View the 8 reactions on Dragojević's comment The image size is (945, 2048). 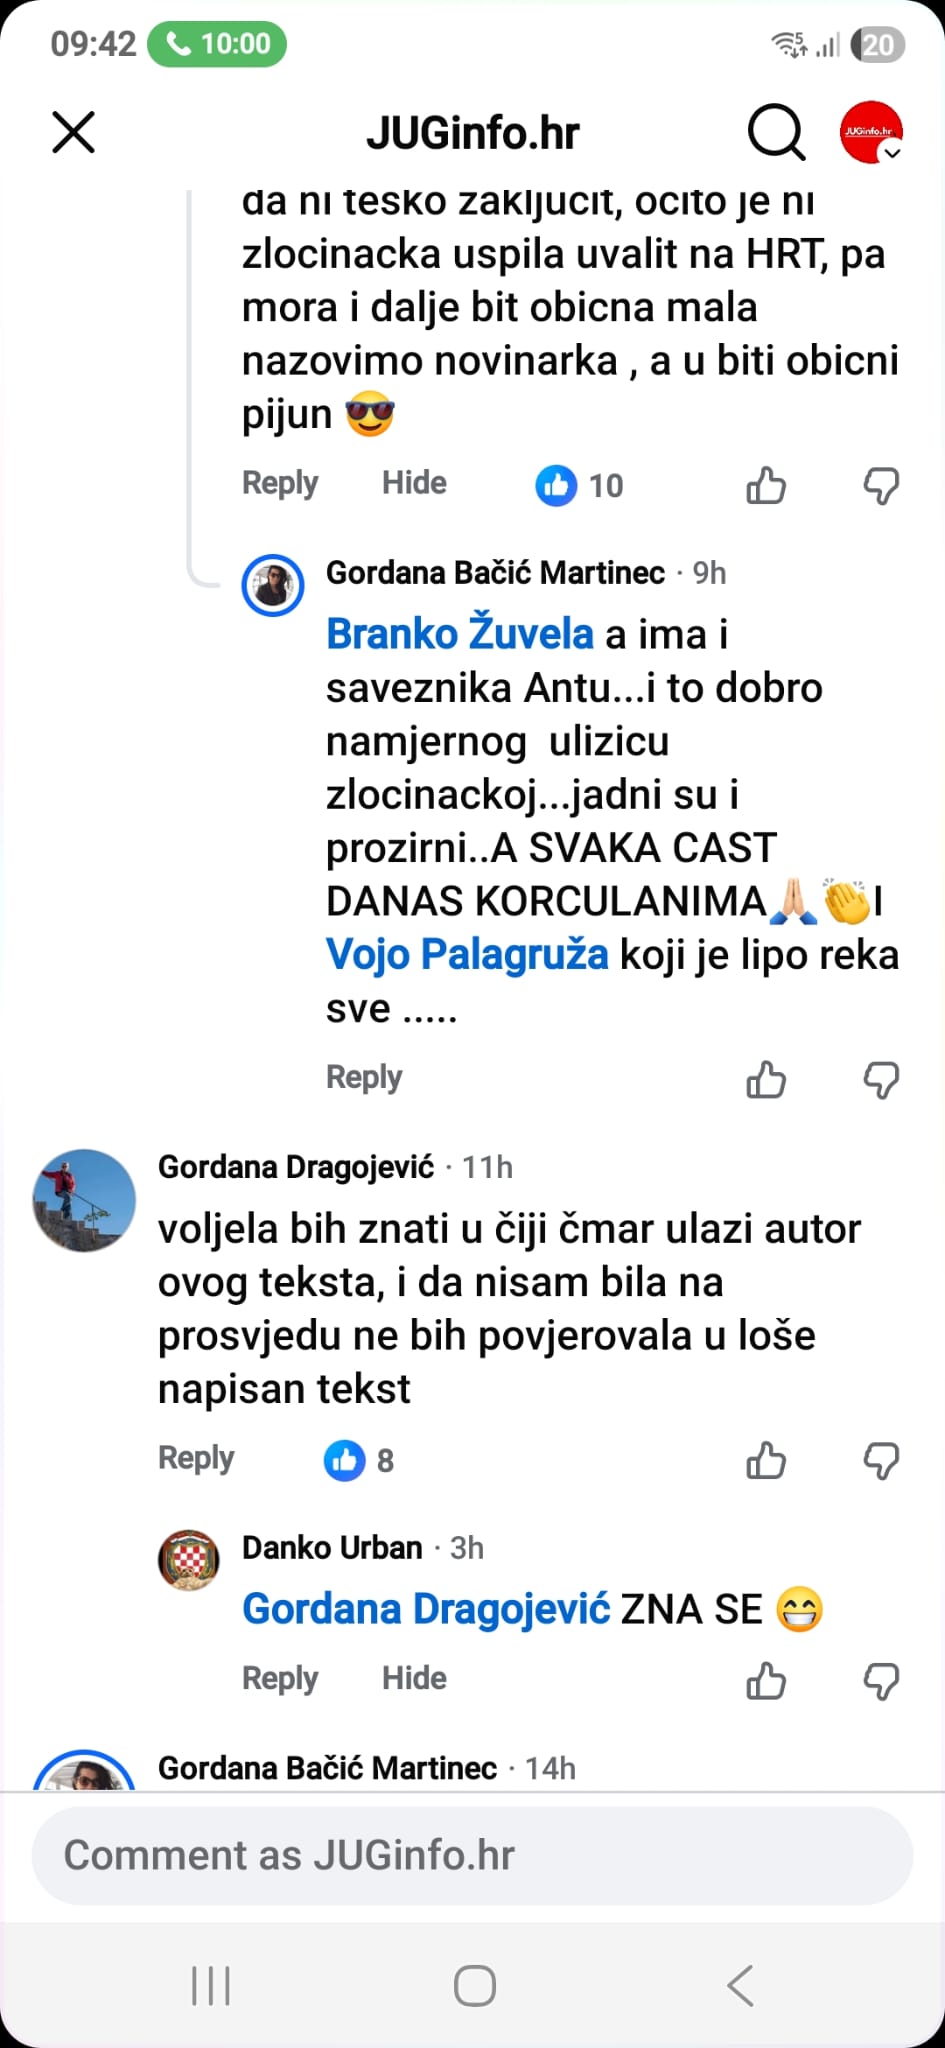pyautogui.click(x=359, y=1461)
